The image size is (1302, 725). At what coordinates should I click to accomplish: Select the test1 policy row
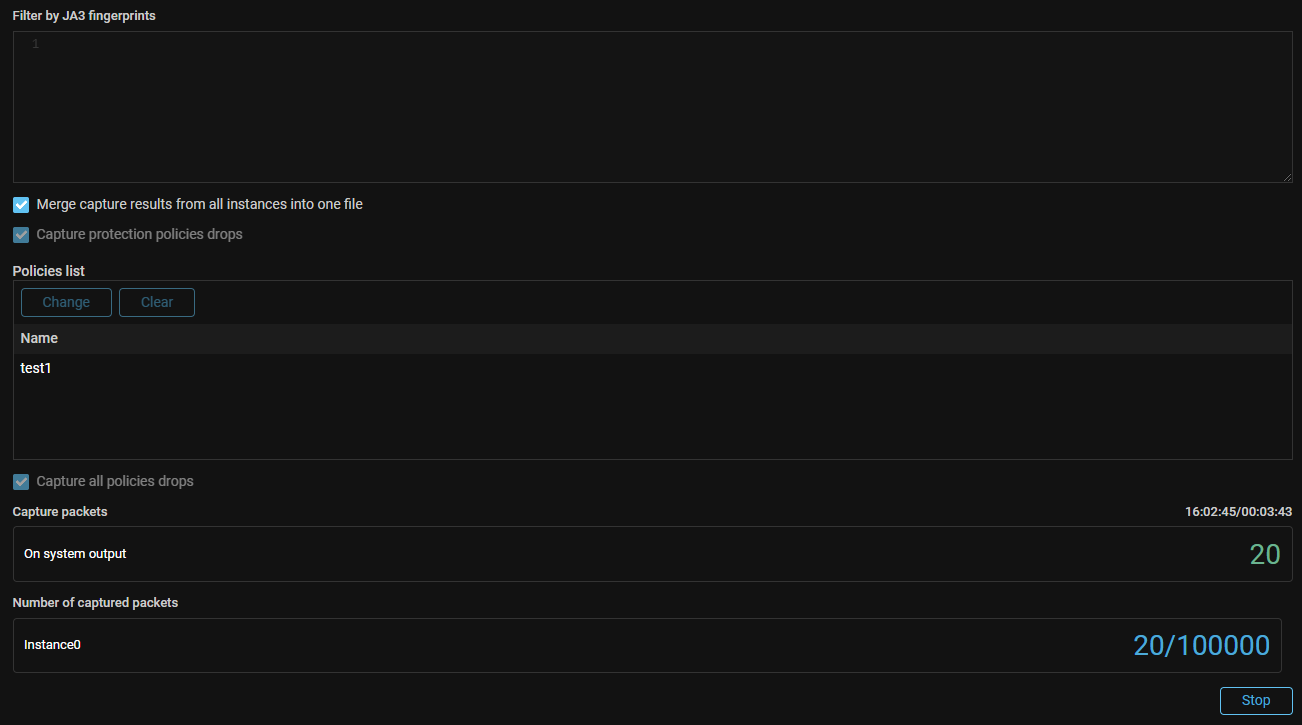click(x=36, y=368)
